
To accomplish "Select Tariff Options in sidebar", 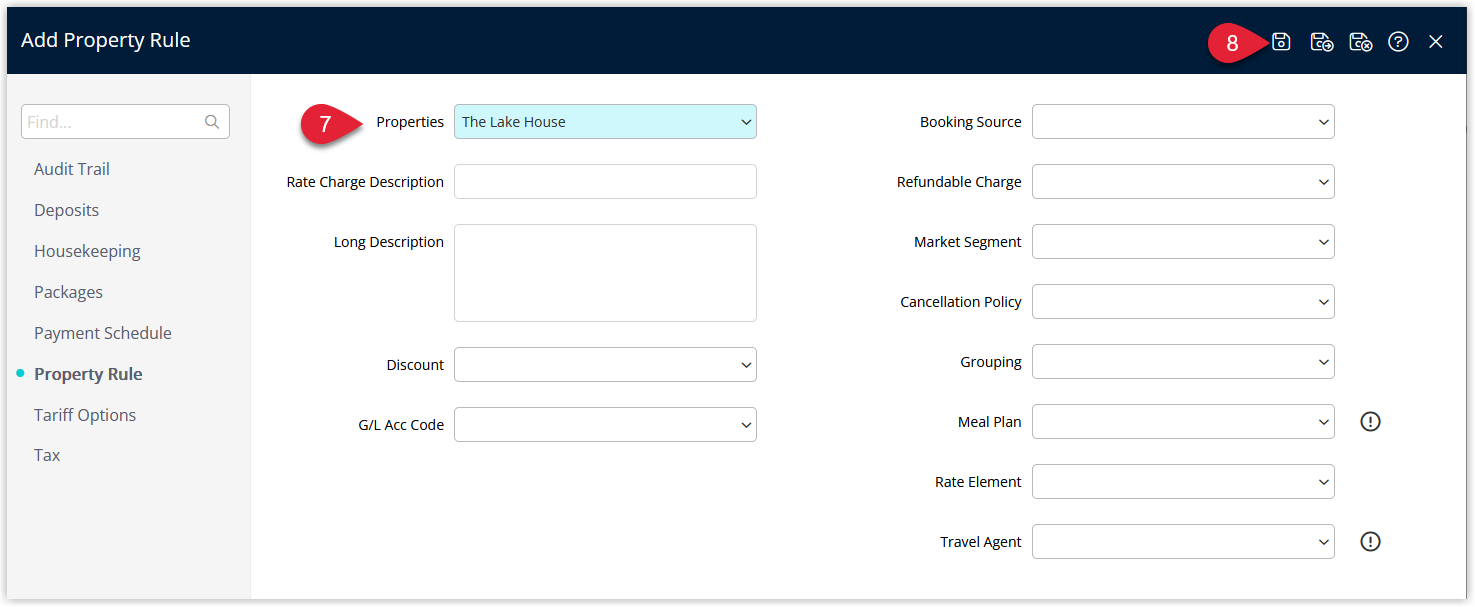I will click(85, 415).
